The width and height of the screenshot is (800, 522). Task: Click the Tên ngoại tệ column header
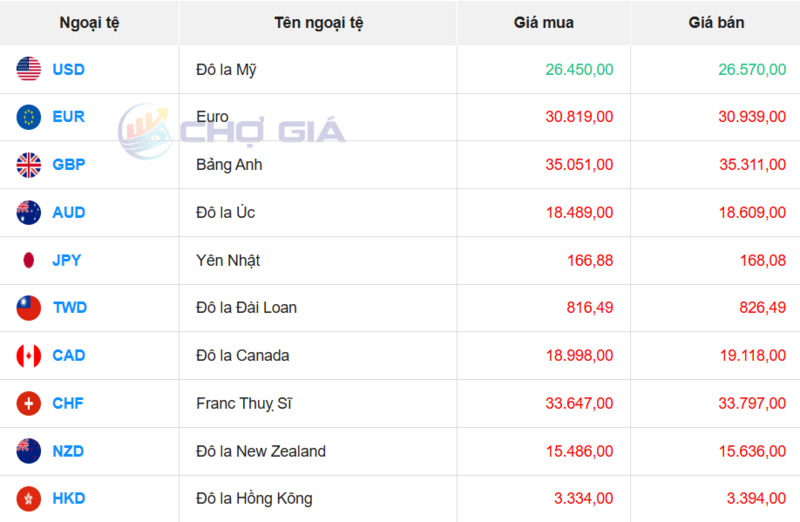pos(318,22)
